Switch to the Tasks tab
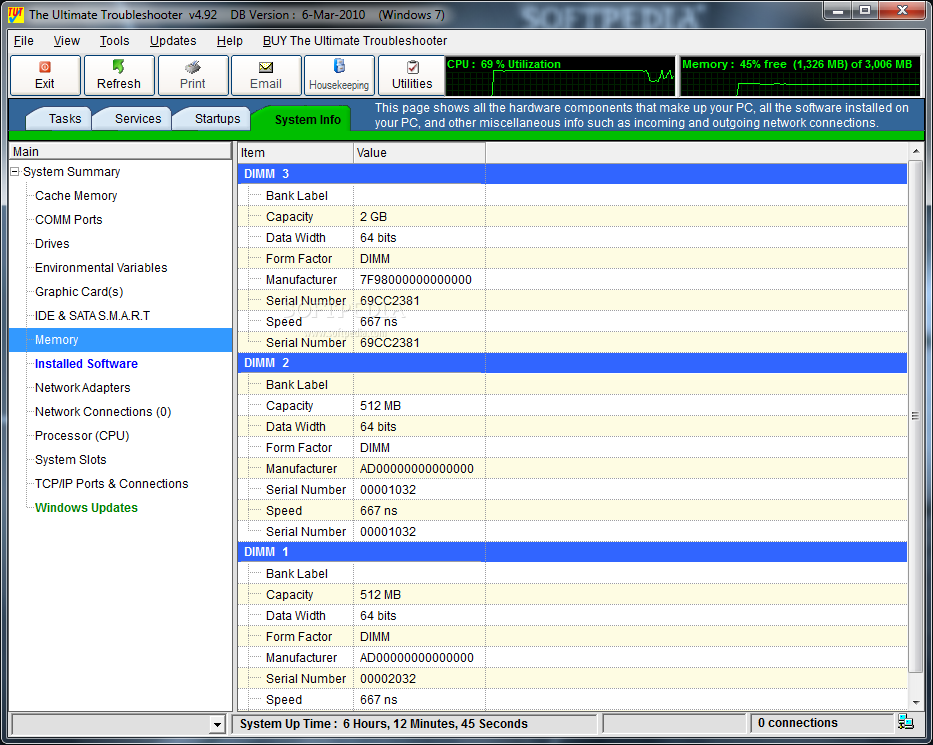933x745 pixels. (61, 118)
